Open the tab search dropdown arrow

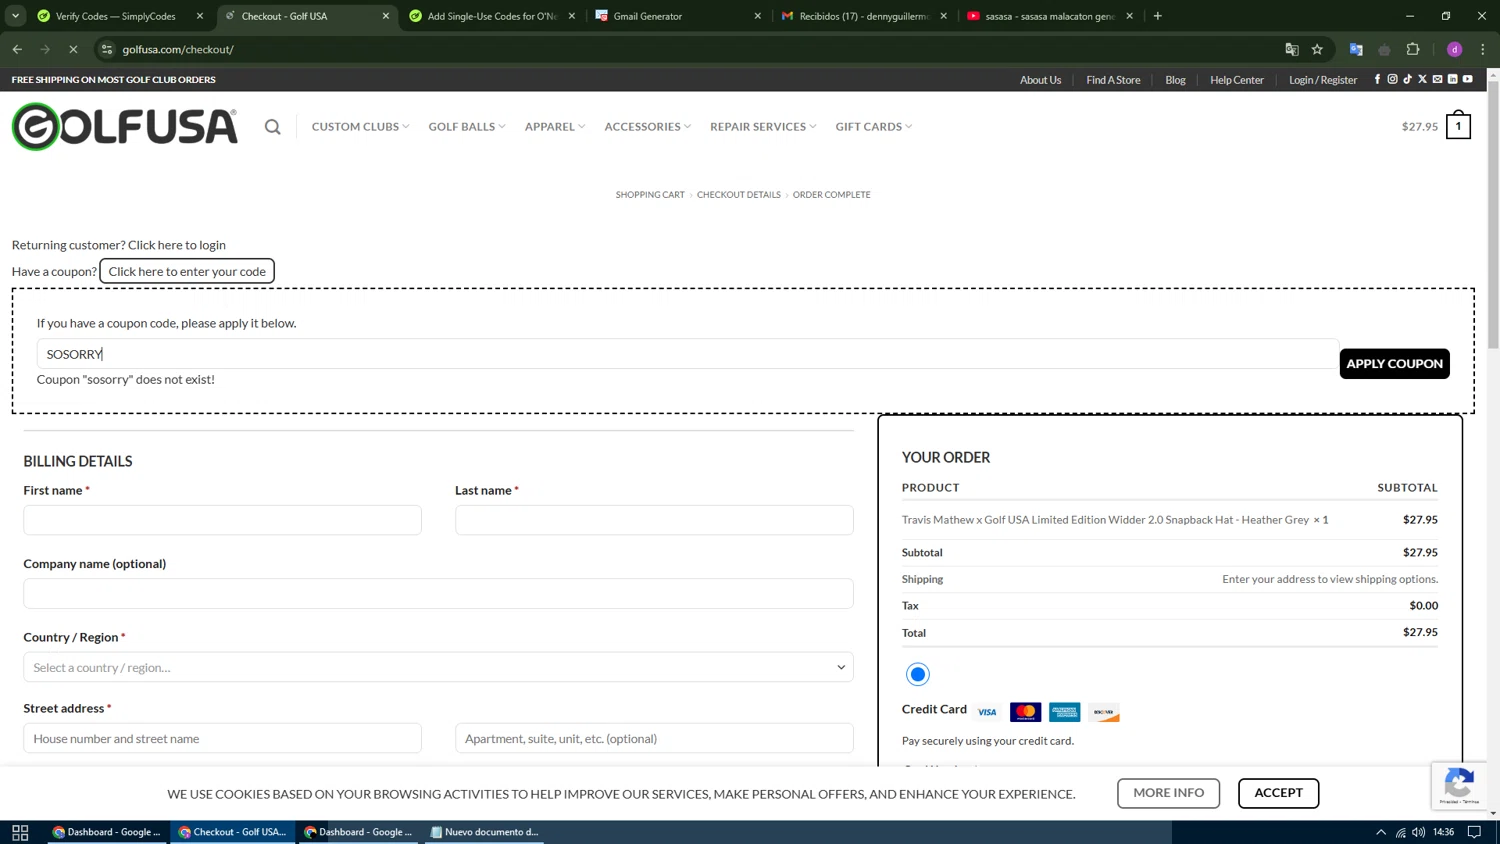(x=15, y=16)
